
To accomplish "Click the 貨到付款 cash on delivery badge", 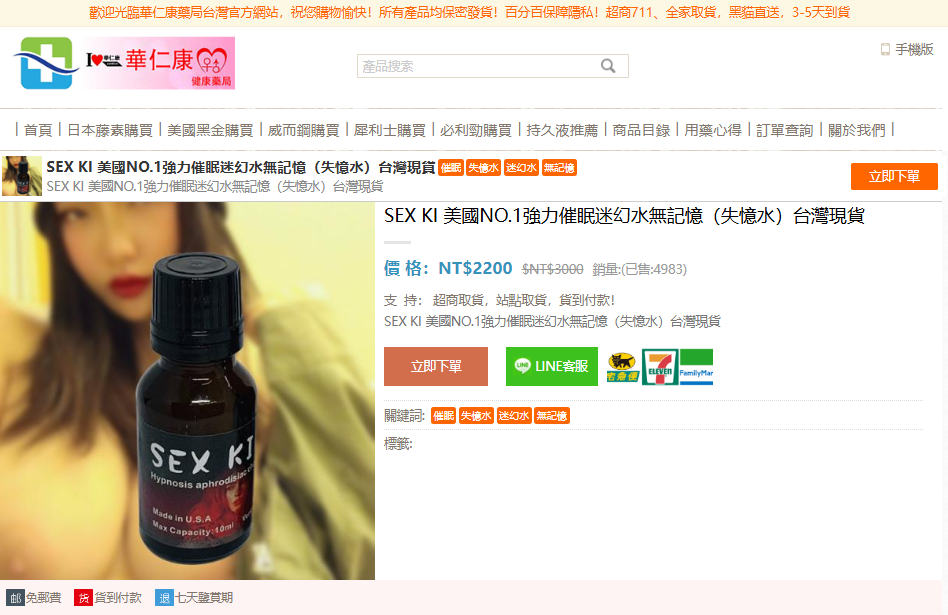I will click(108, 598).
